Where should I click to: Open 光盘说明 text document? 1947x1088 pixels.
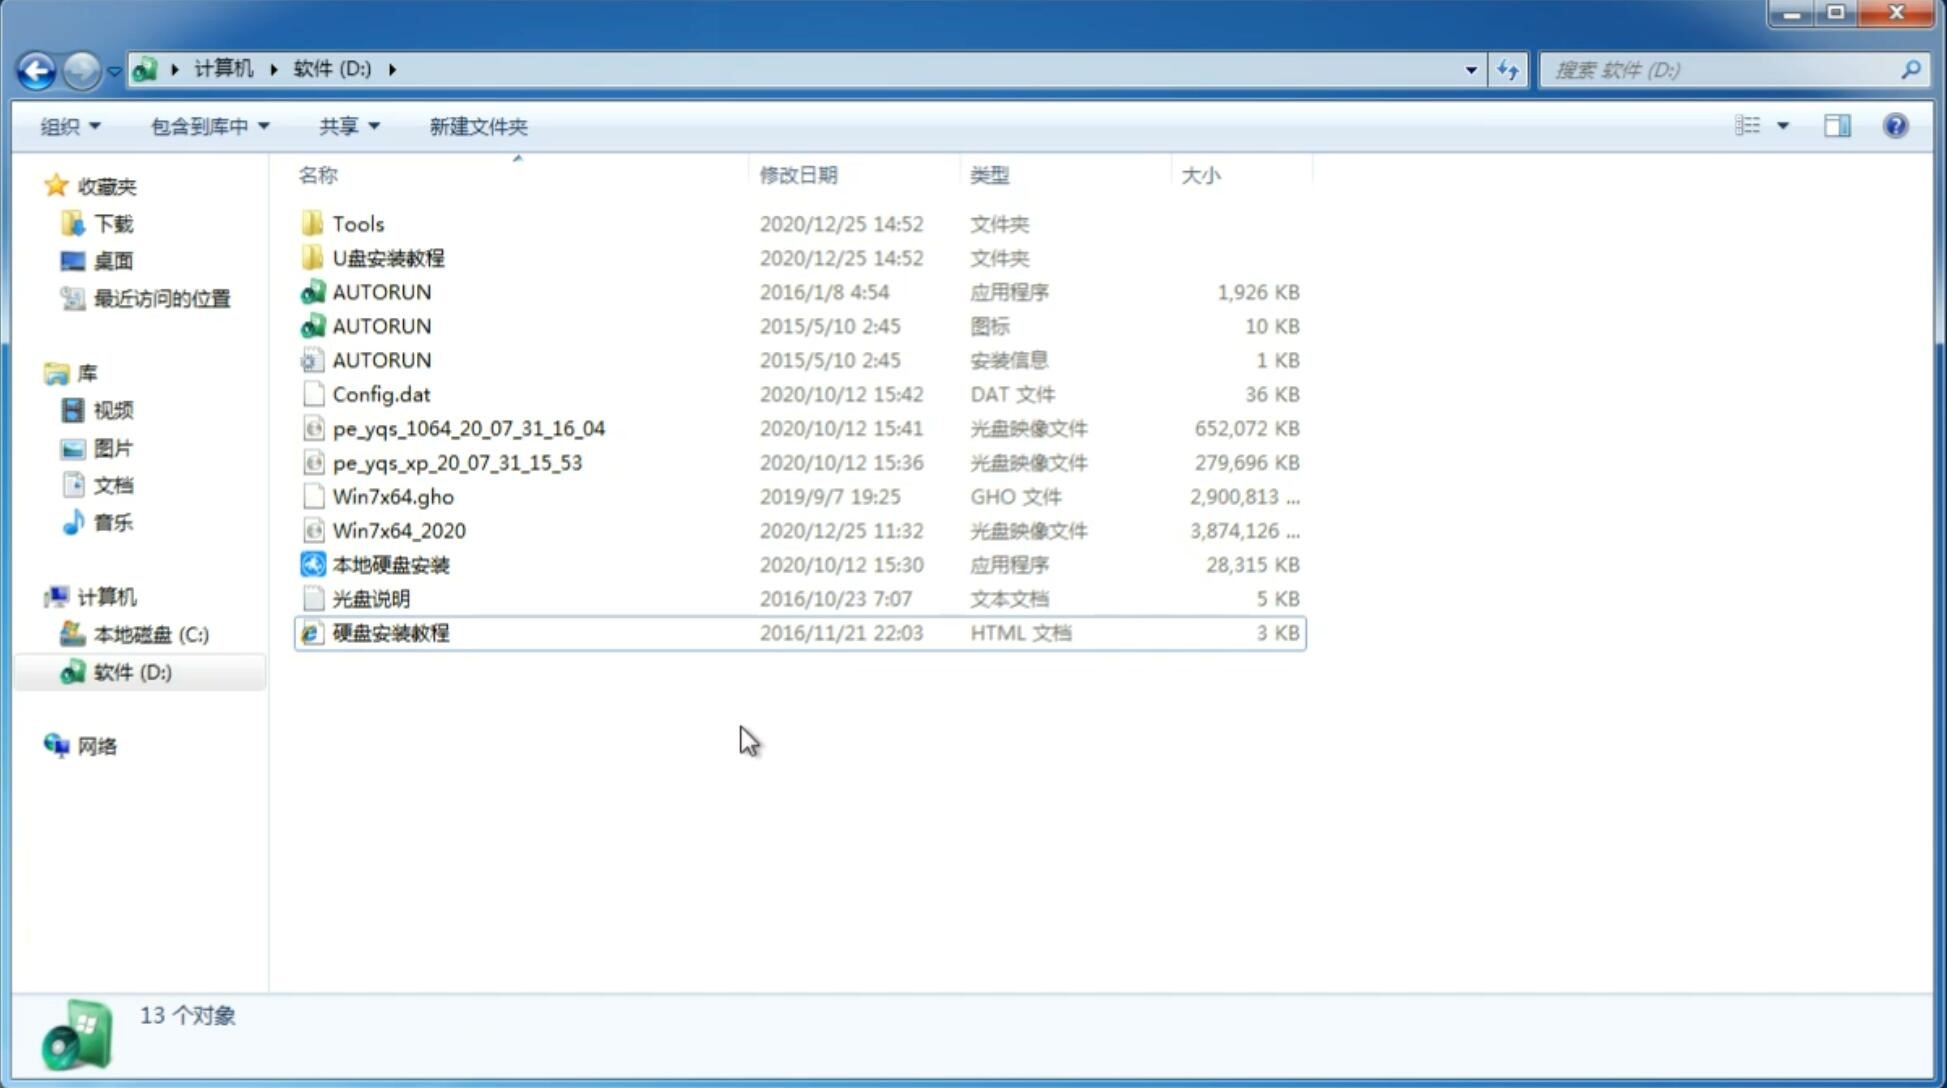point(370,597)
